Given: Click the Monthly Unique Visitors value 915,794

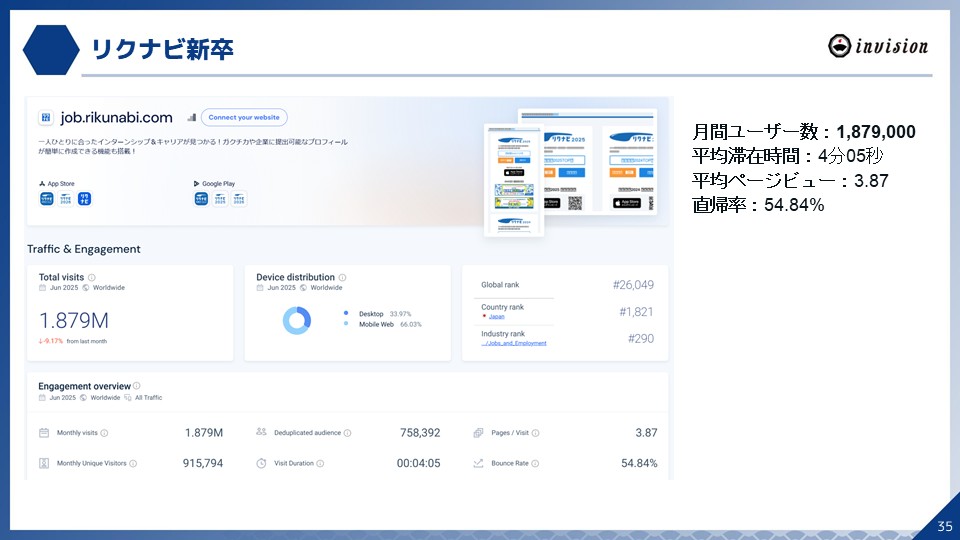Looking at the screenshot, I should coord(203,463).
